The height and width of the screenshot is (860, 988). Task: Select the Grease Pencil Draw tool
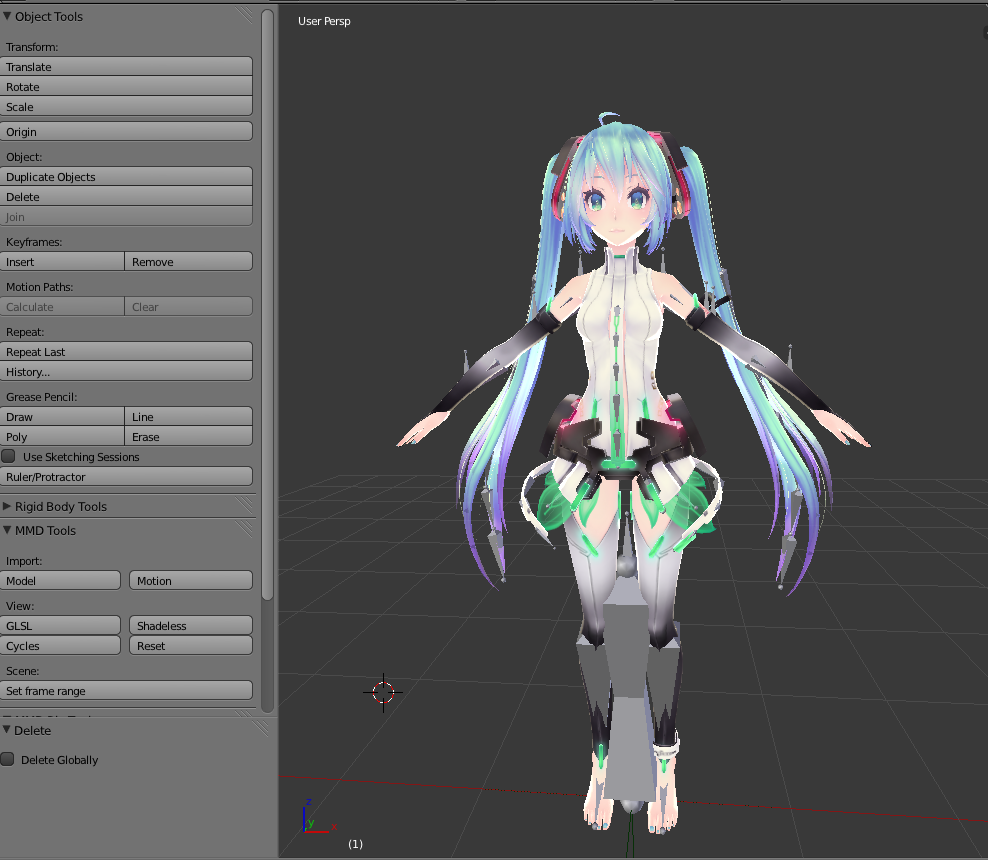pos(63,416)
